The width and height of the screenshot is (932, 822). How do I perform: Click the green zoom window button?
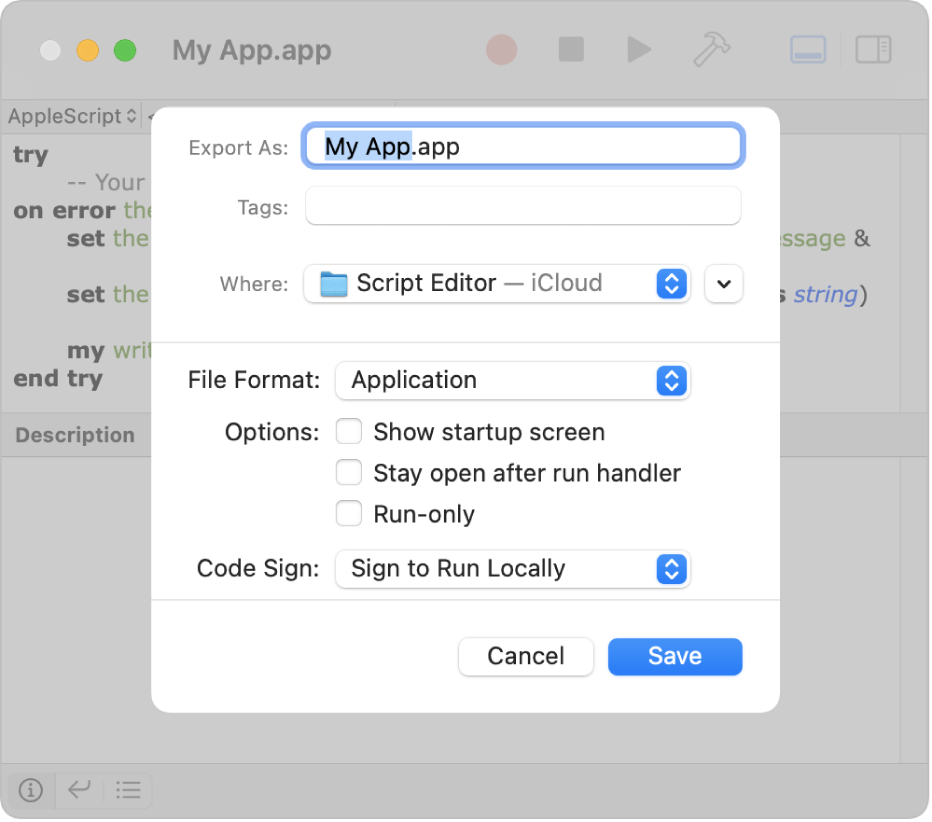click(125, 50)
